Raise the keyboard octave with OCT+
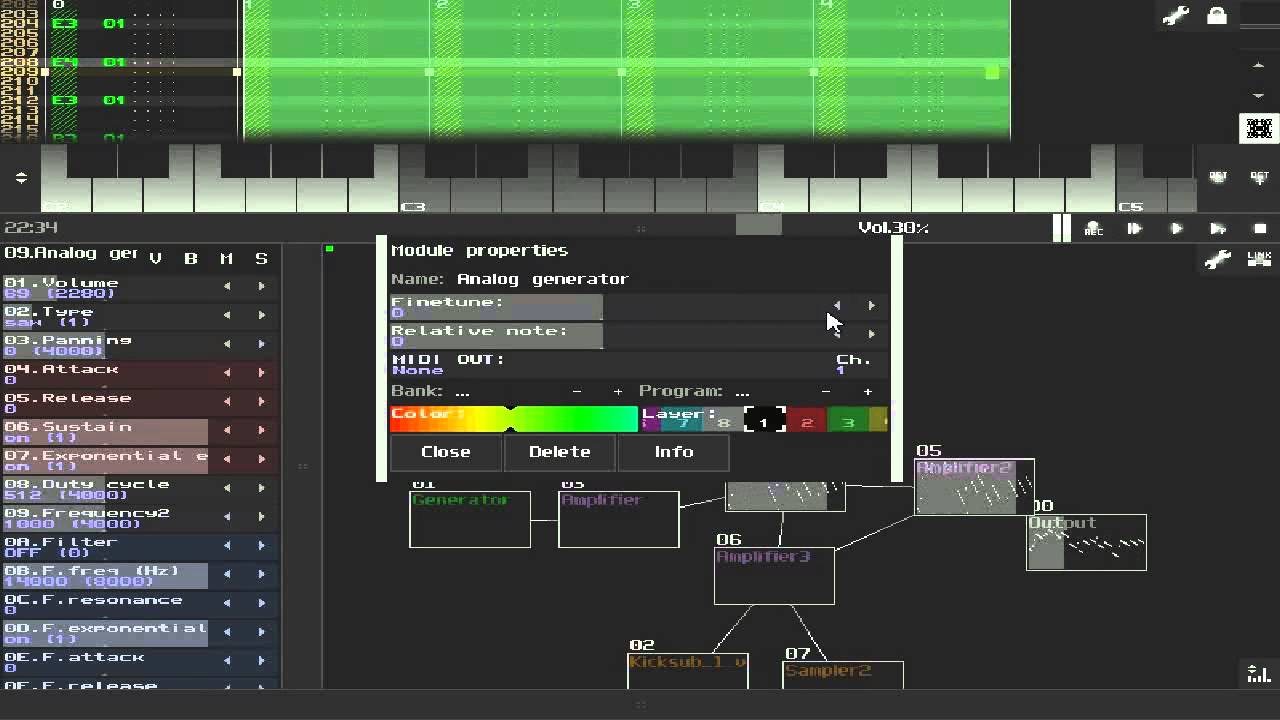Viewport: 1280px width, 720px height. [x=1259, y=176]
